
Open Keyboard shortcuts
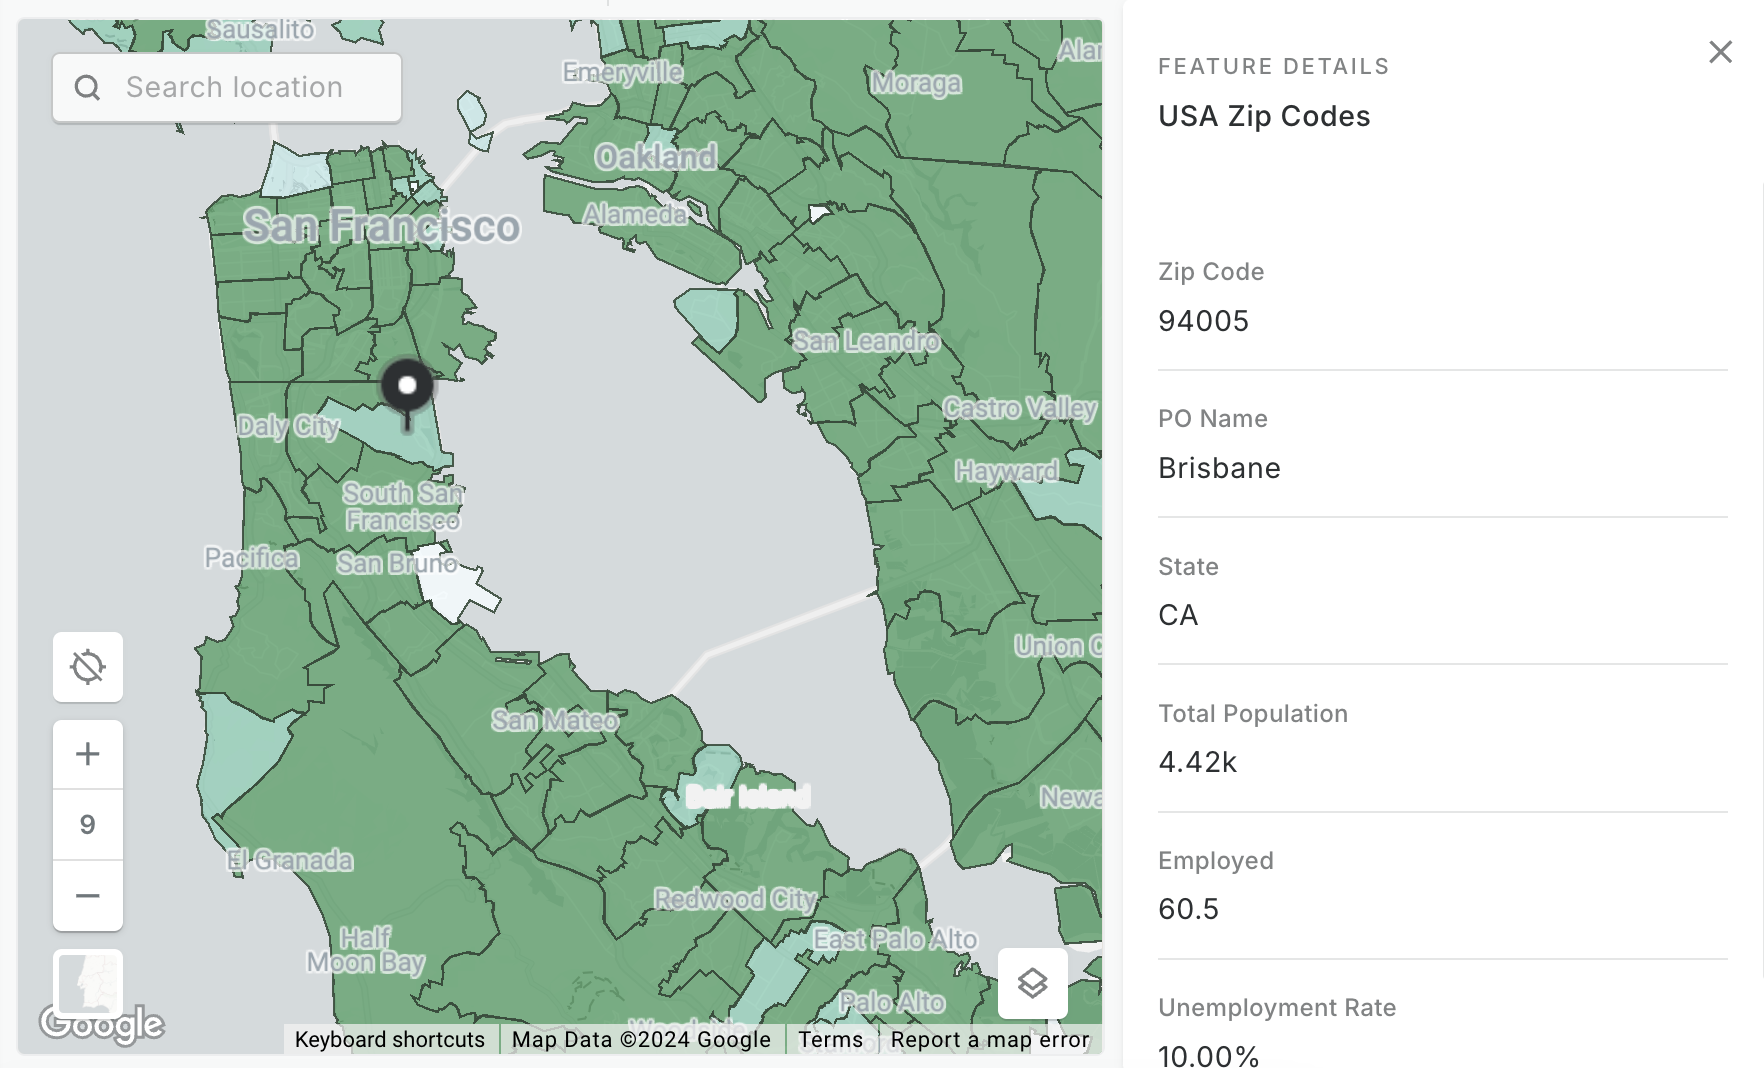389,1040
